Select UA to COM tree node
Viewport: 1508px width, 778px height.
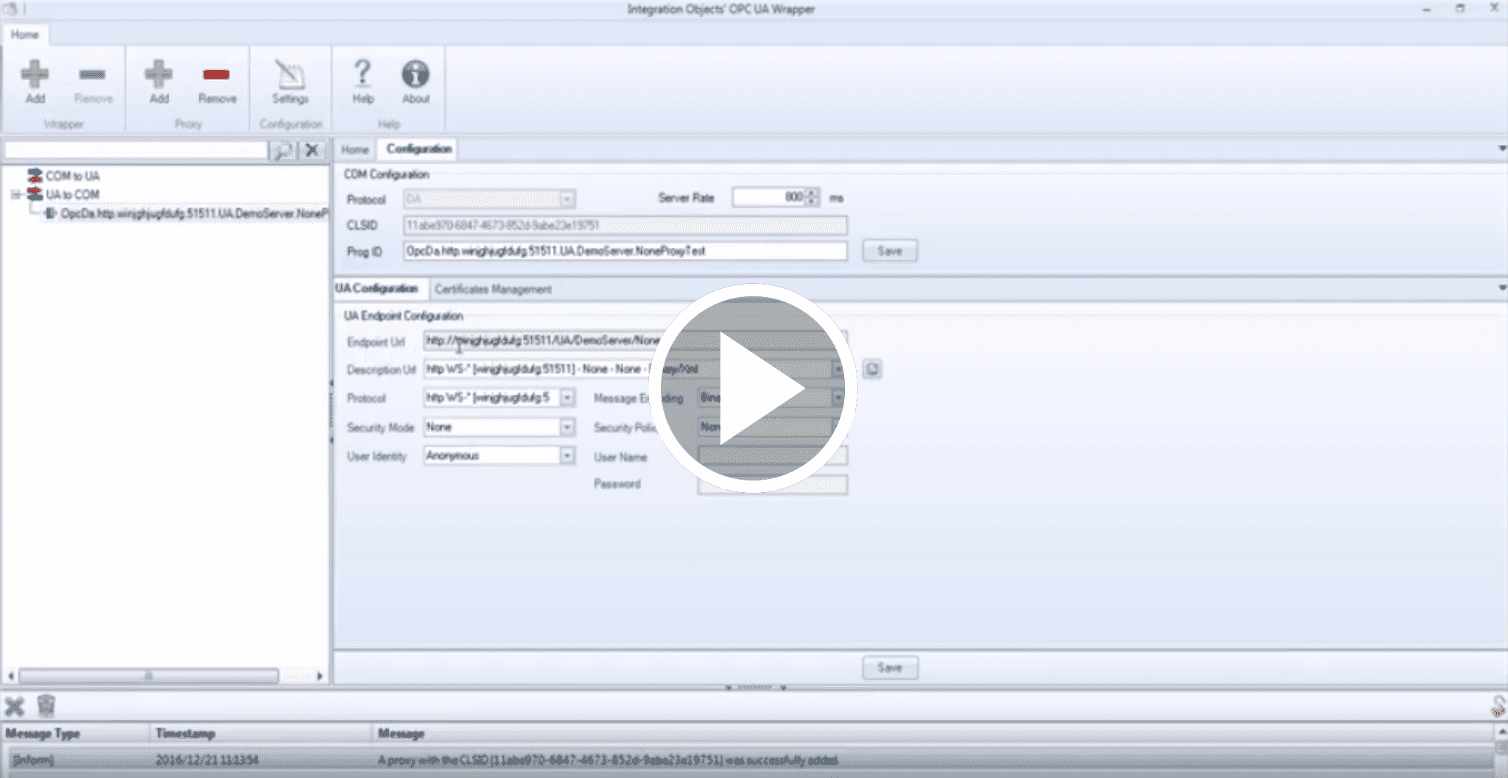pos(72,194)
